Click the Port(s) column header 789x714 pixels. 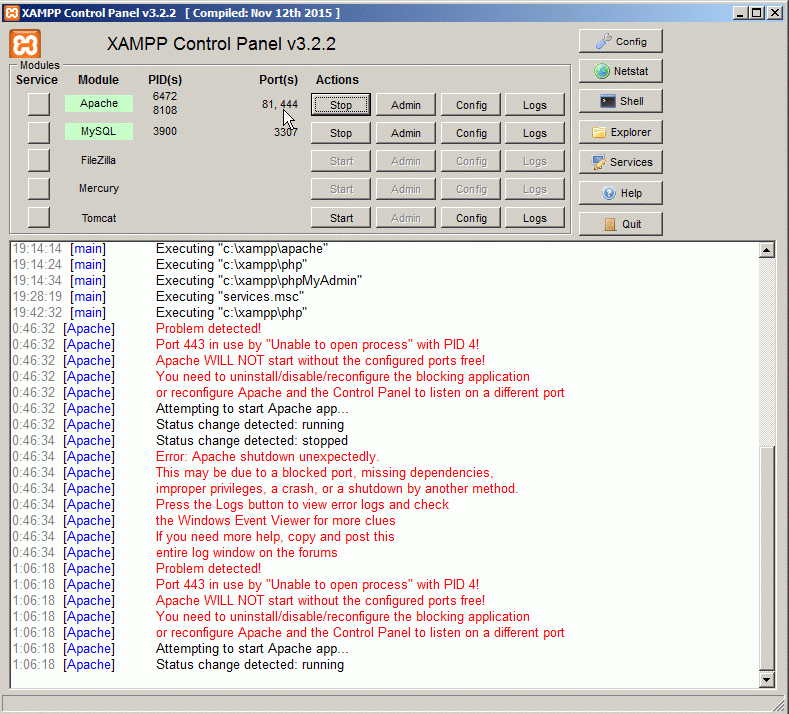(278, 80)
